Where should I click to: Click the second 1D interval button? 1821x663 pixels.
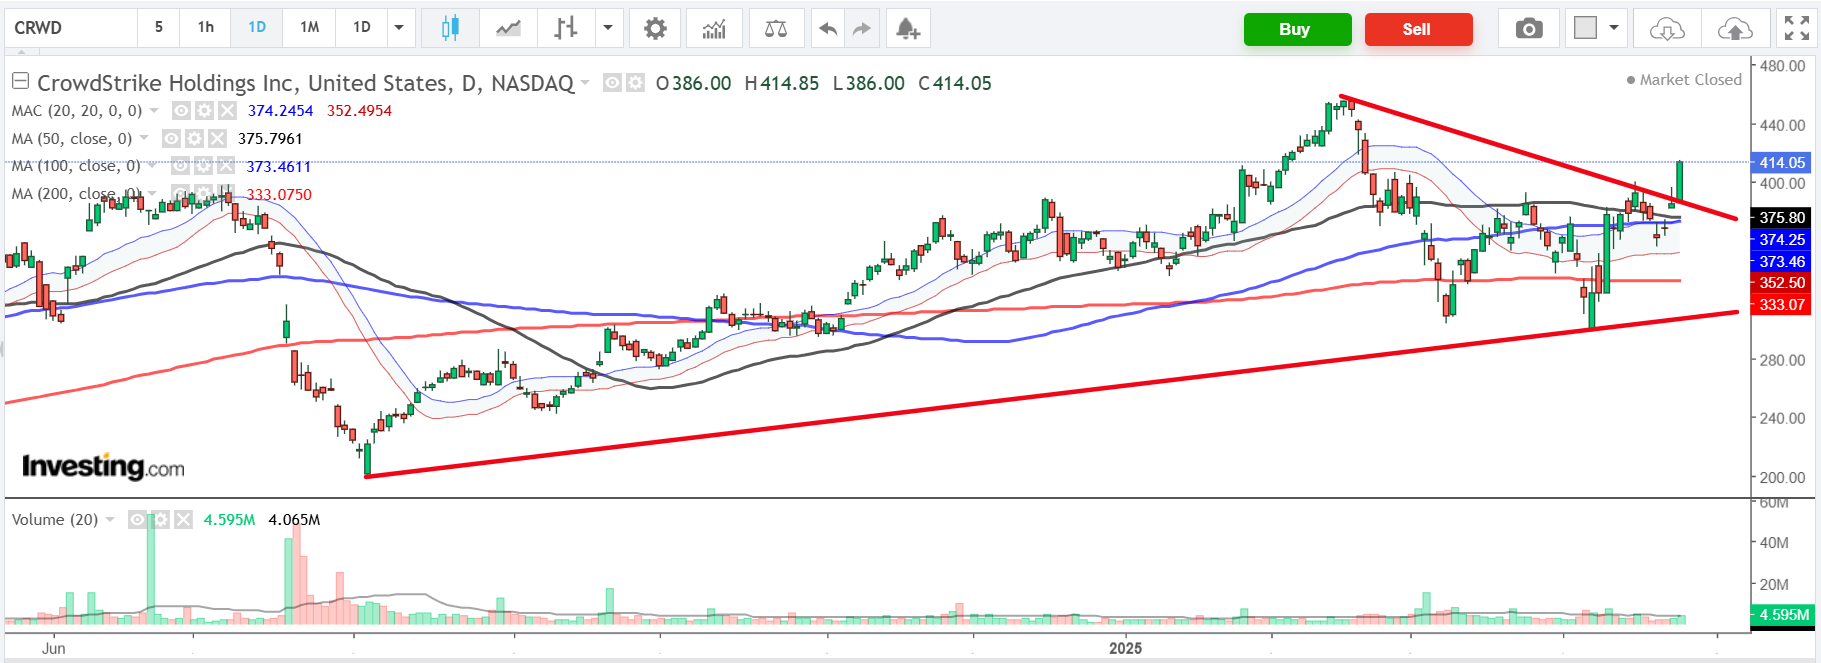point(362,28)
